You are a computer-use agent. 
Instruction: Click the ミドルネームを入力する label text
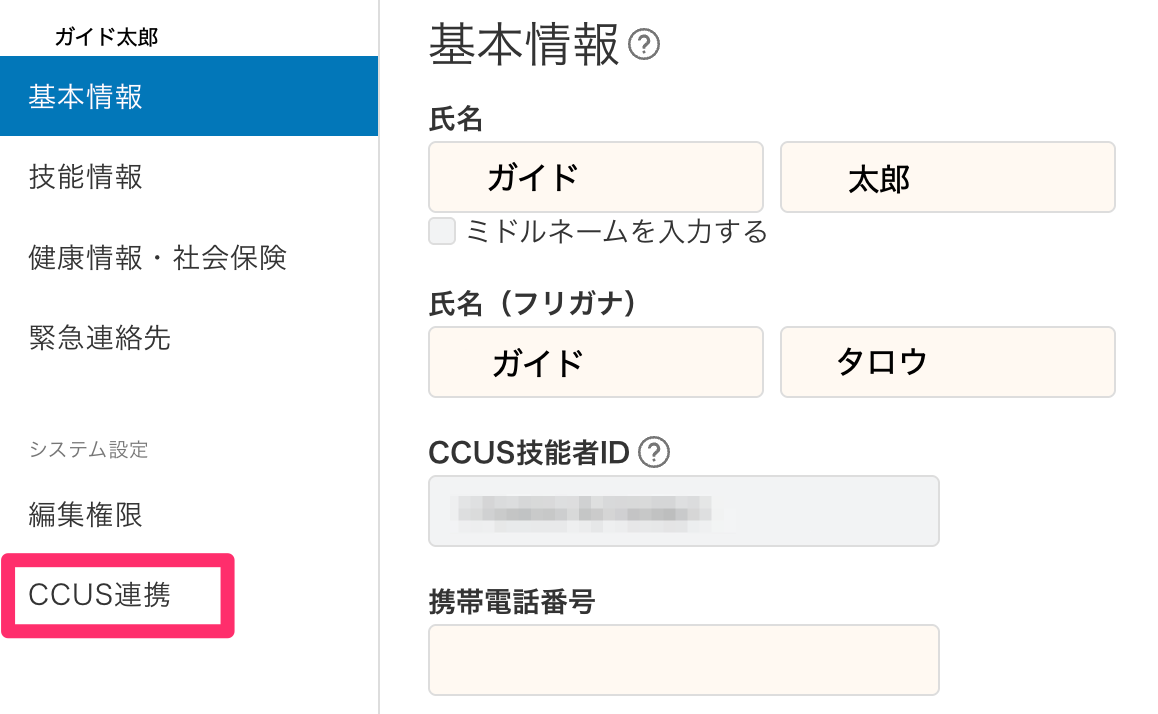point(617,232)
